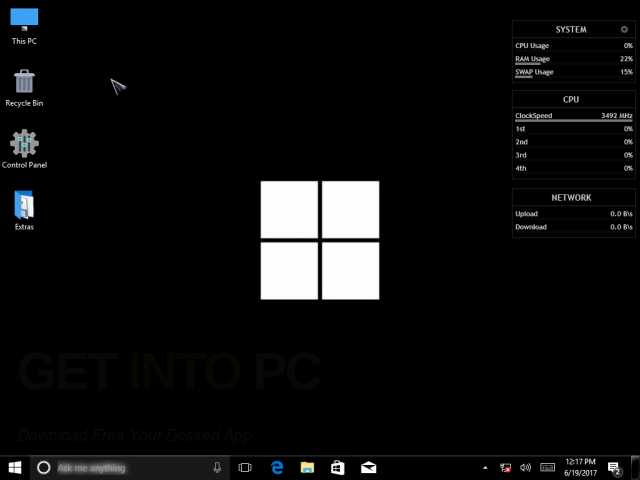The width and height of the screenshot is (640, 480).
Task: Open settings gear on SYSTEM widget
Action: click(x=624, y=29)
